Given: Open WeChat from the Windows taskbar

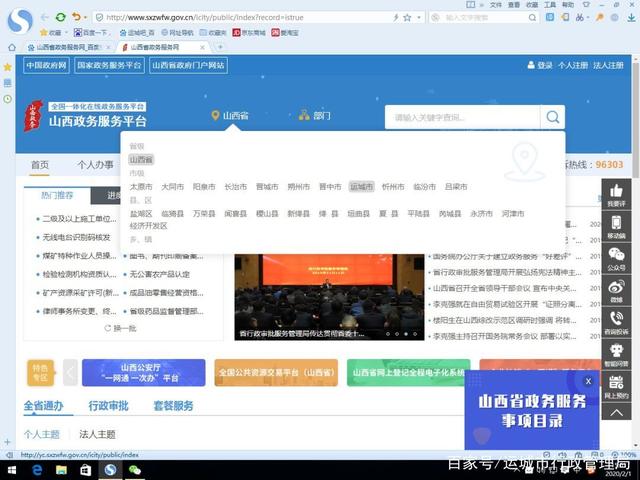Looking at the screenshot, I should [x=132, y=469].
